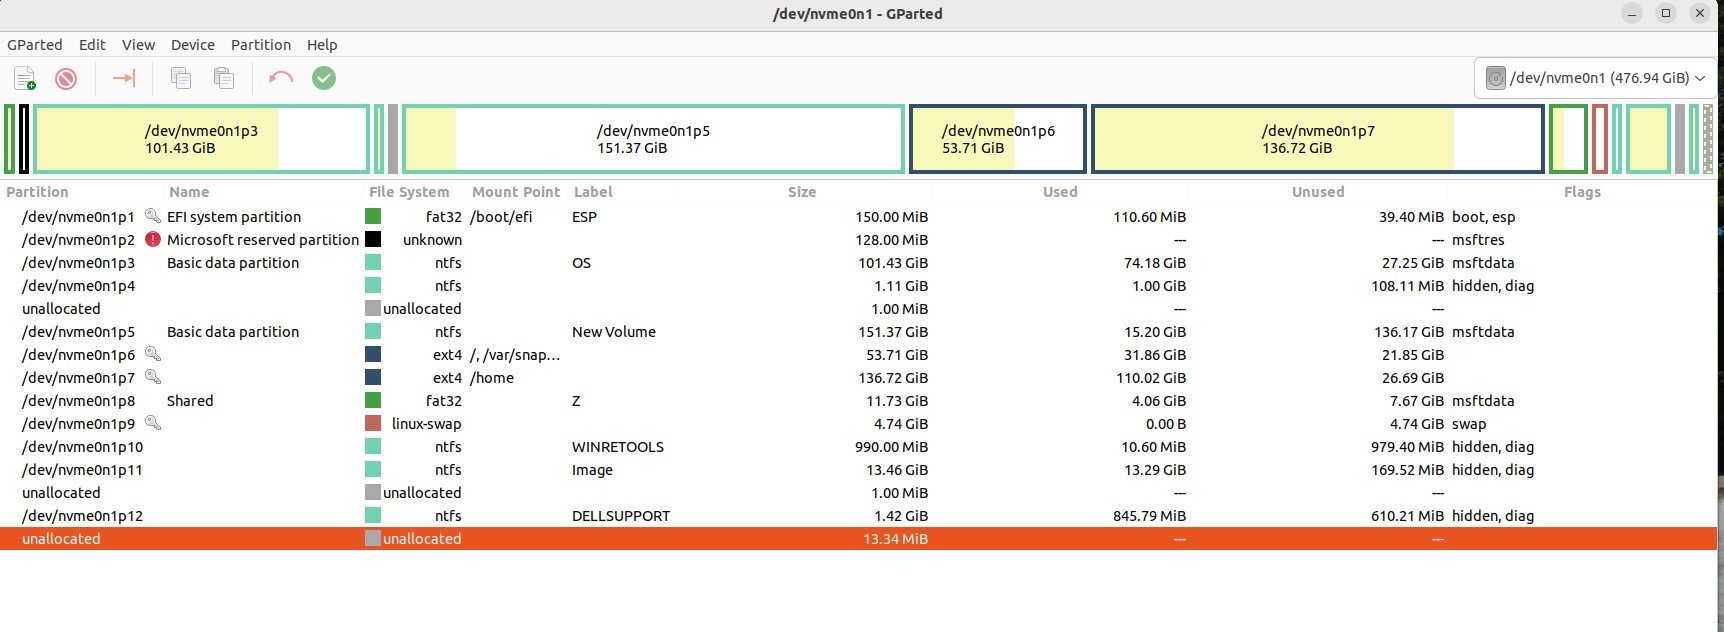Click the Microsoft reserved partition name
1724x632 pixels.
tap(263, 239)
